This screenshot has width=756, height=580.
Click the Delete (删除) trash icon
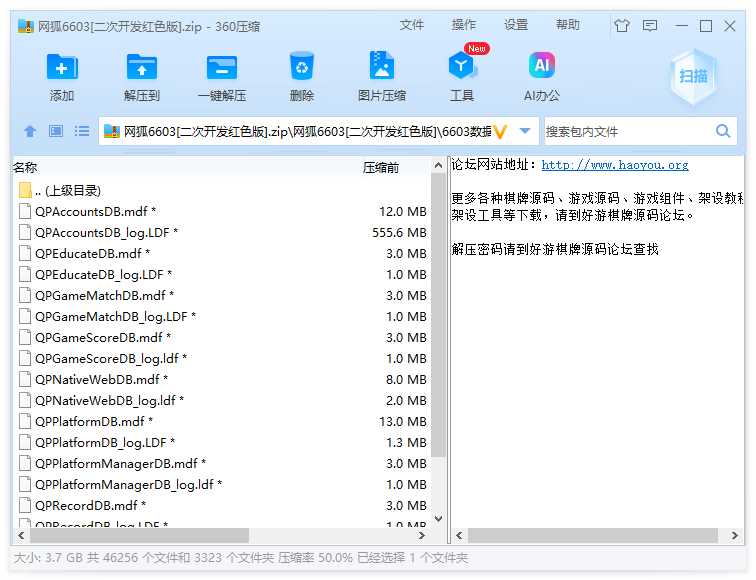[x=302, y=66]
